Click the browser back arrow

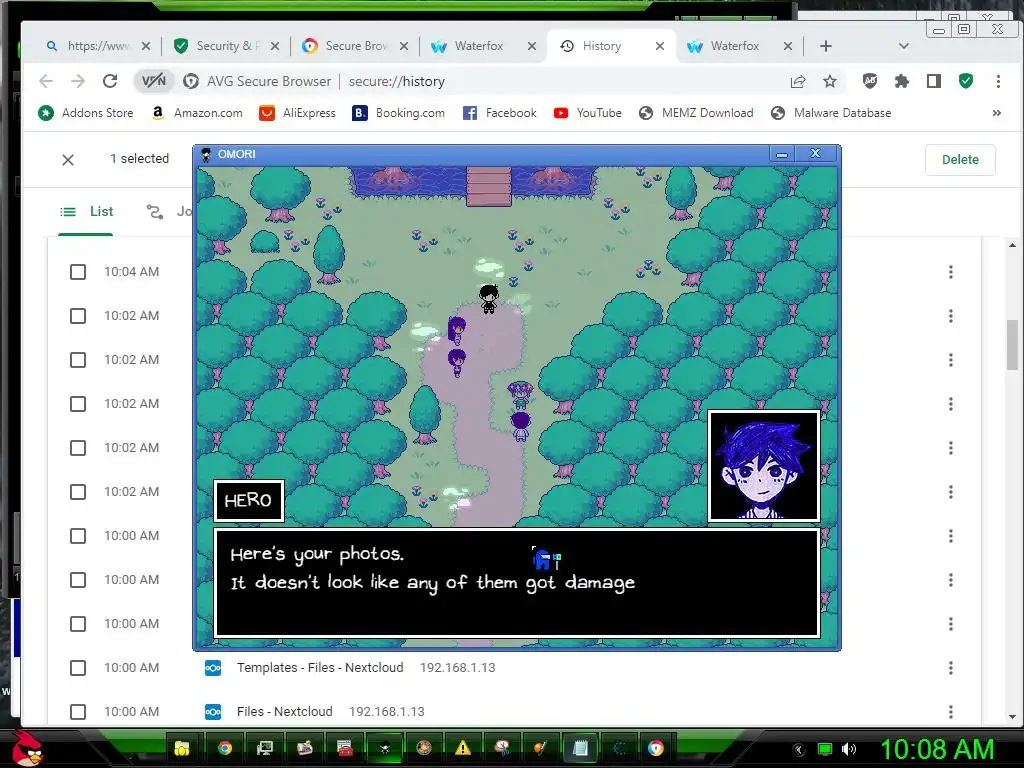pos(46,81)
